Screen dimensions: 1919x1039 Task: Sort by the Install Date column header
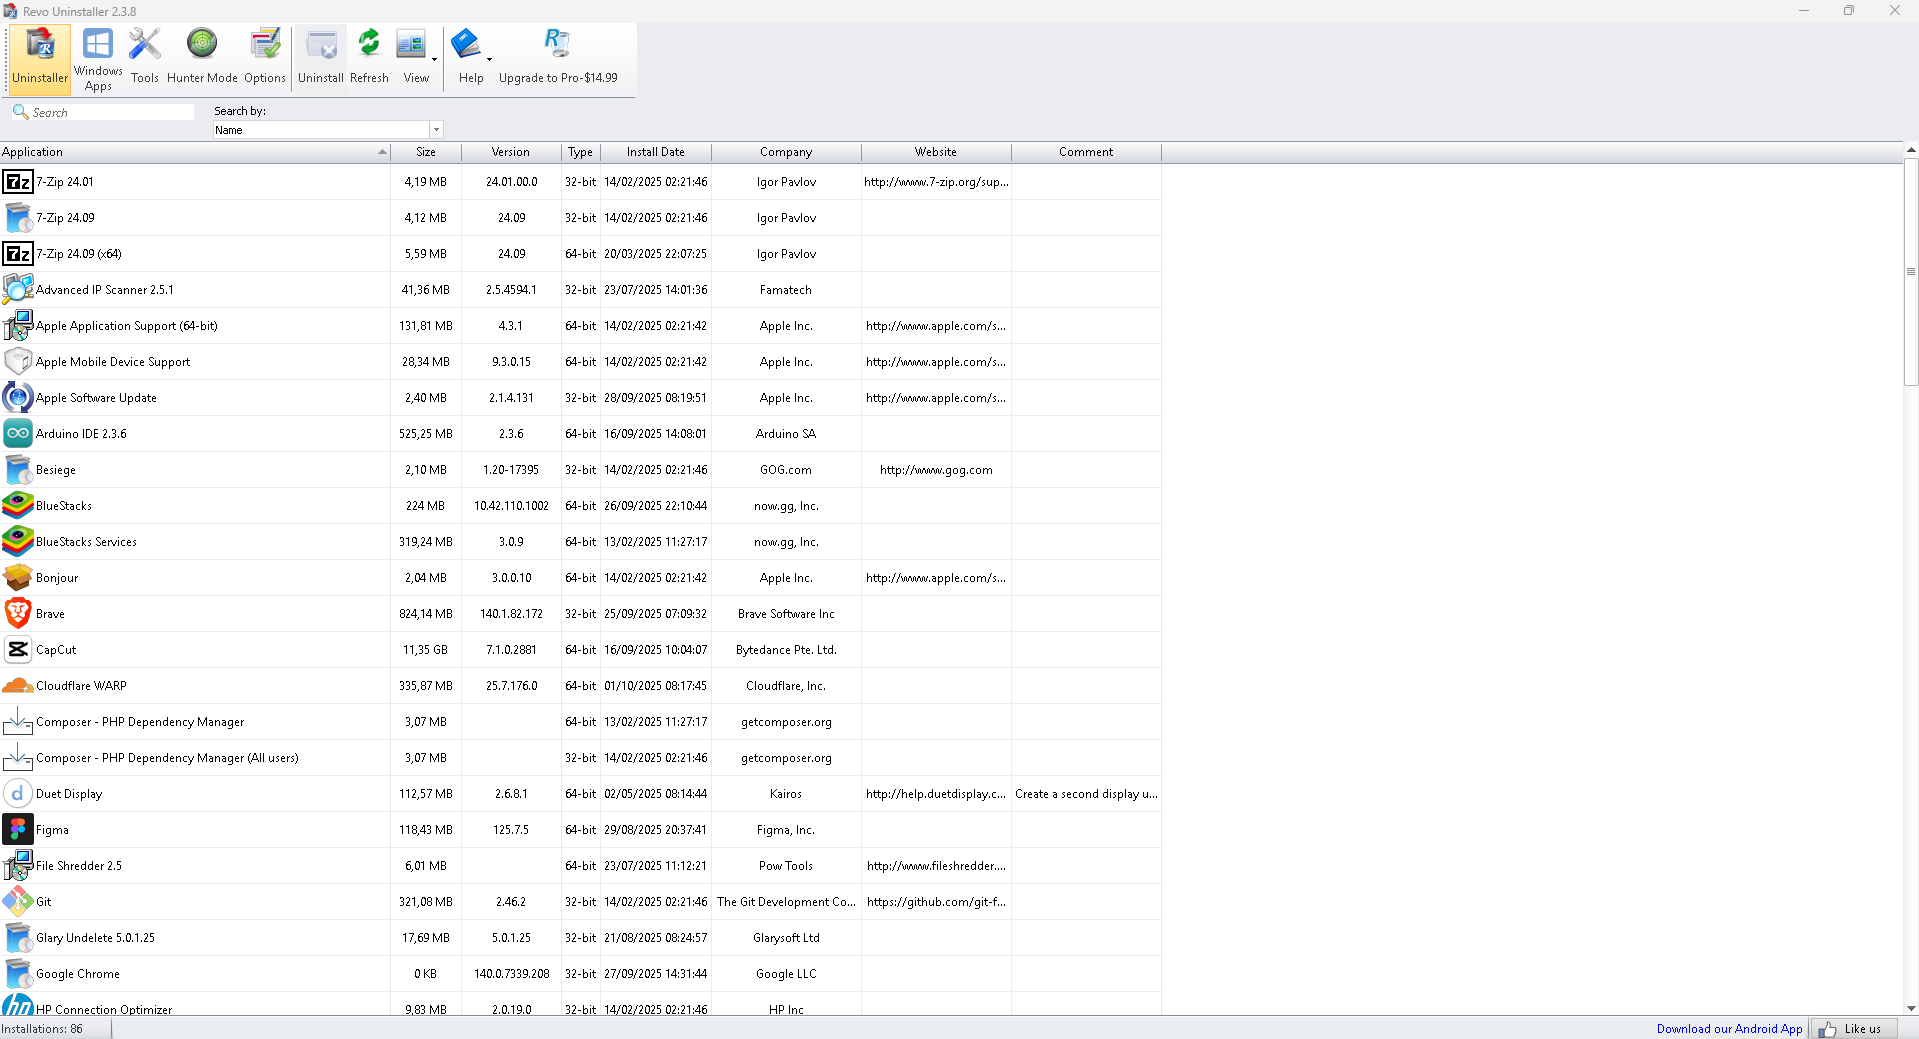tap(656, 152)
